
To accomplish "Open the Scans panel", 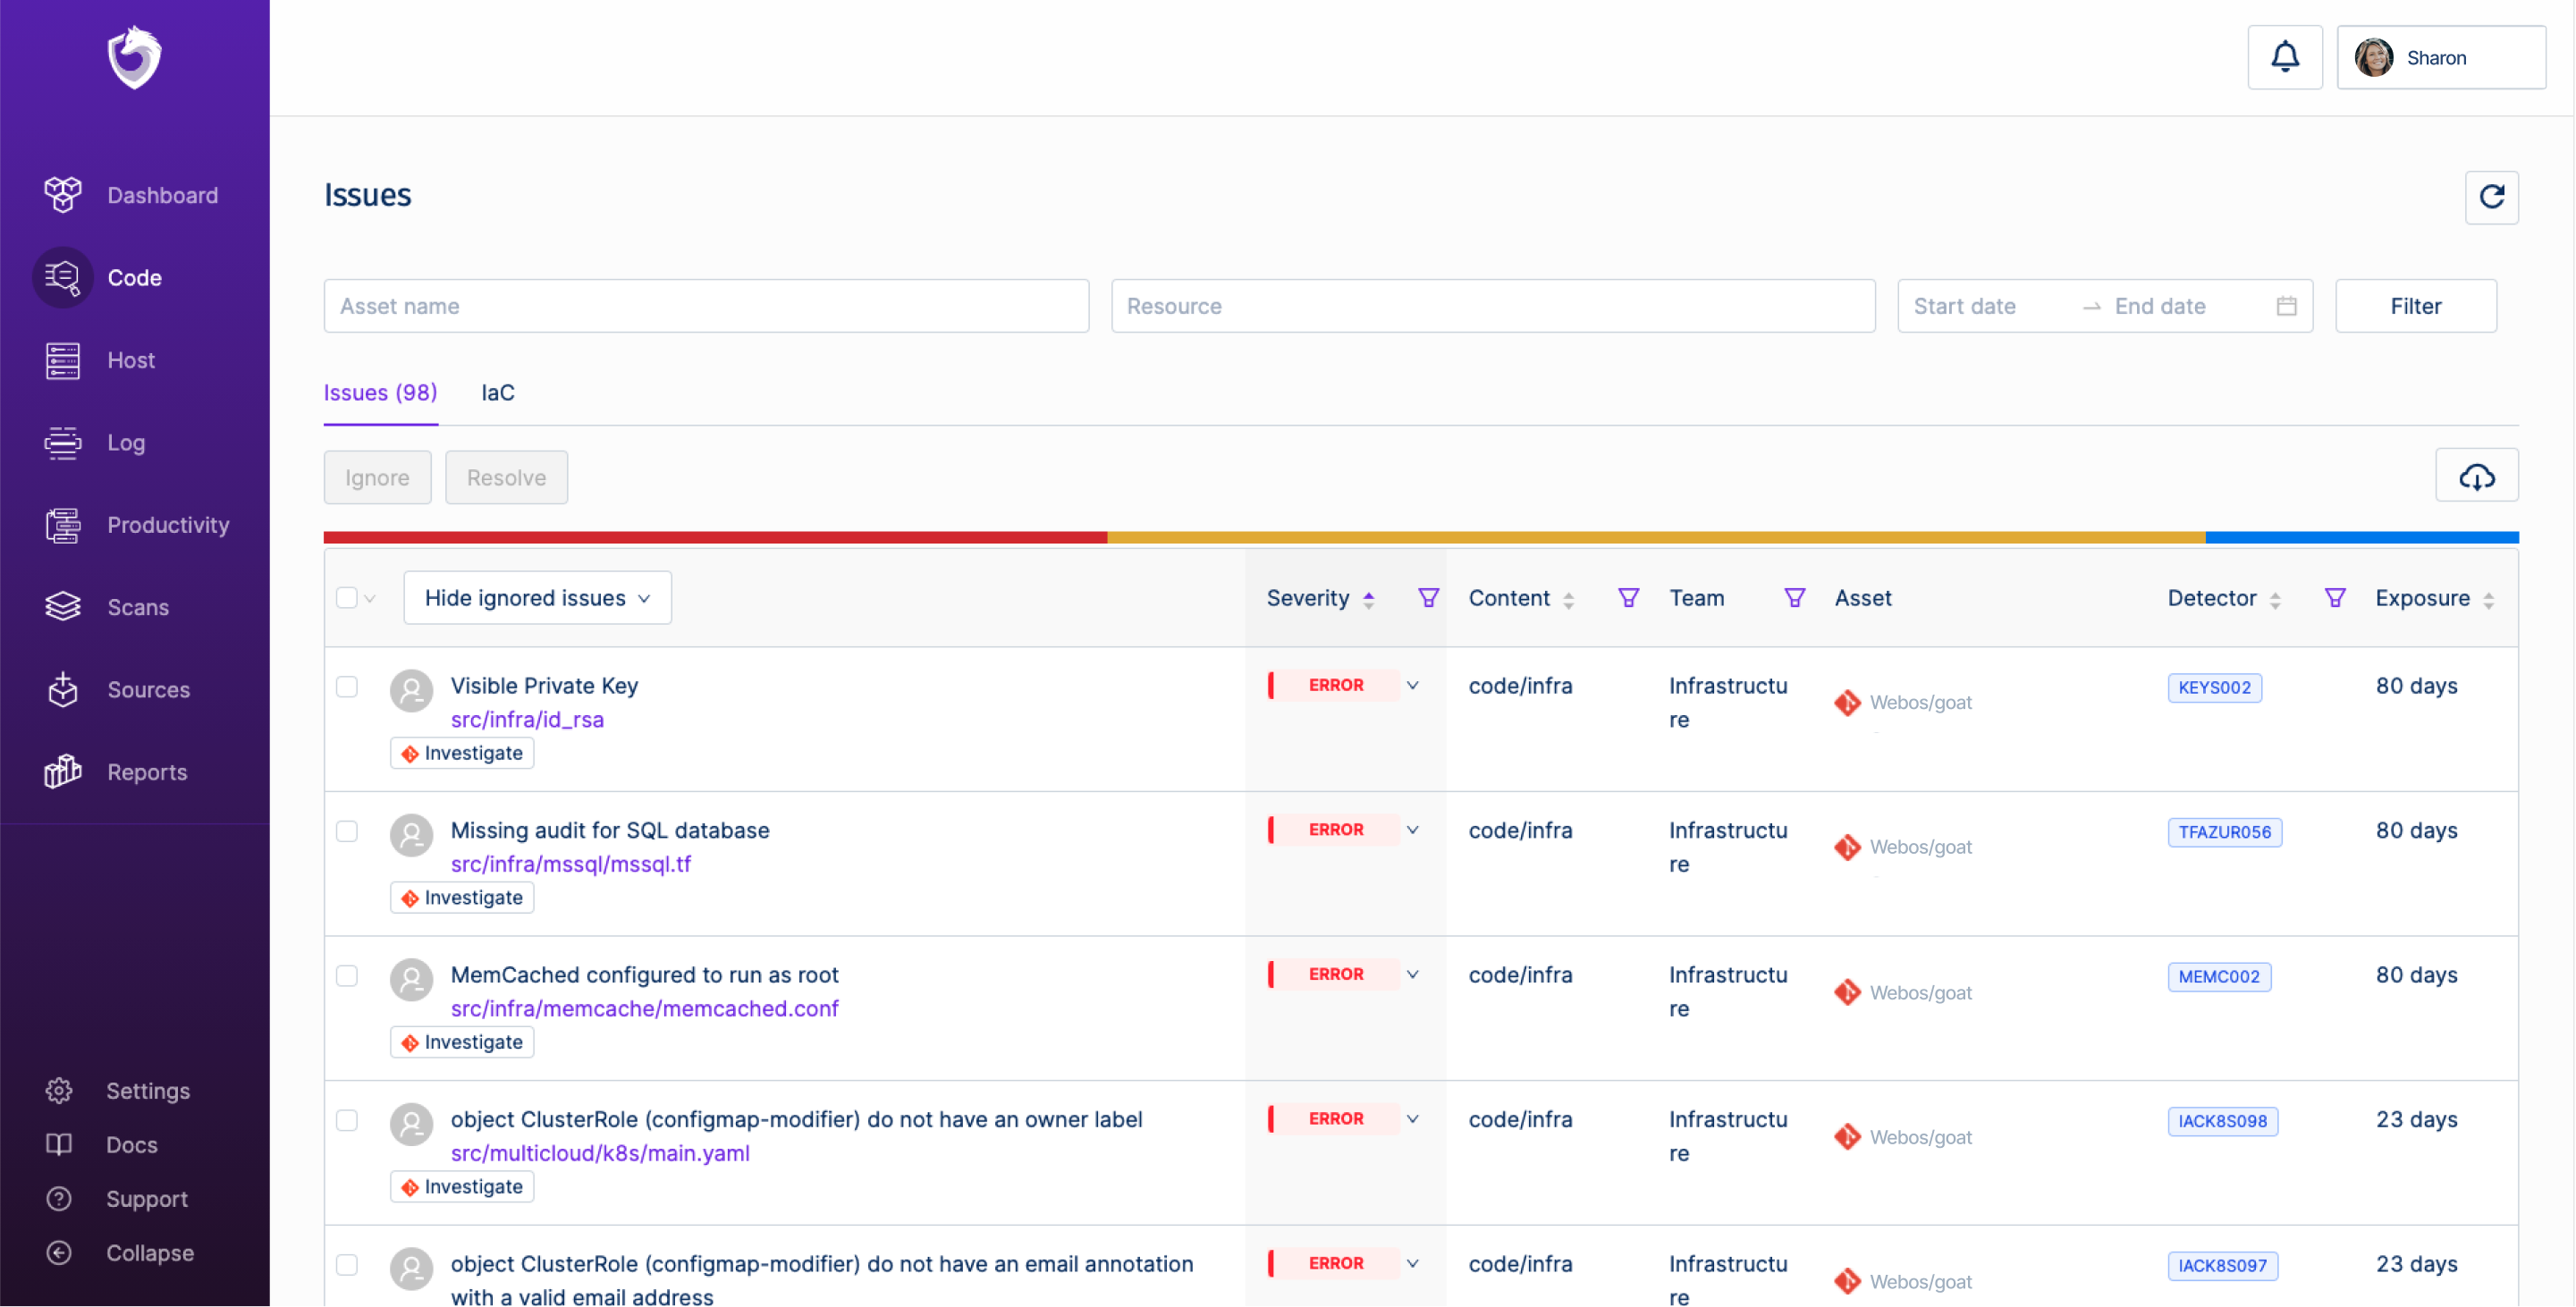I will 137,607.
